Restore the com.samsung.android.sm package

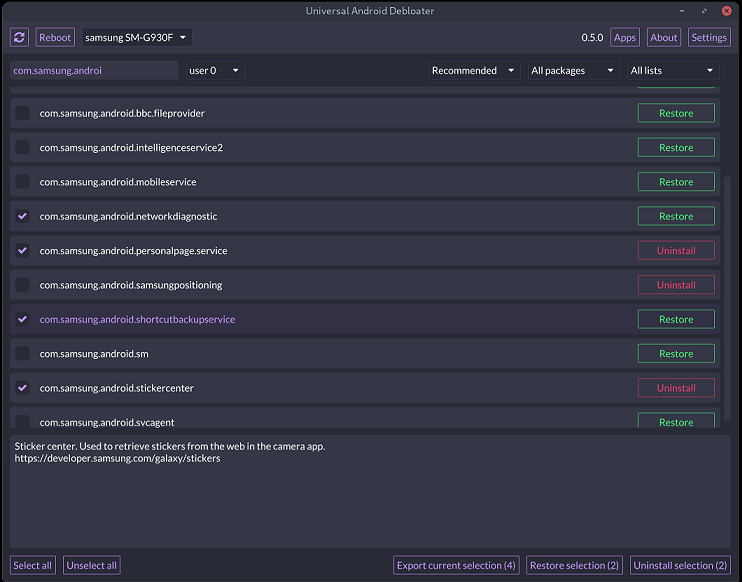click(676, 353)
